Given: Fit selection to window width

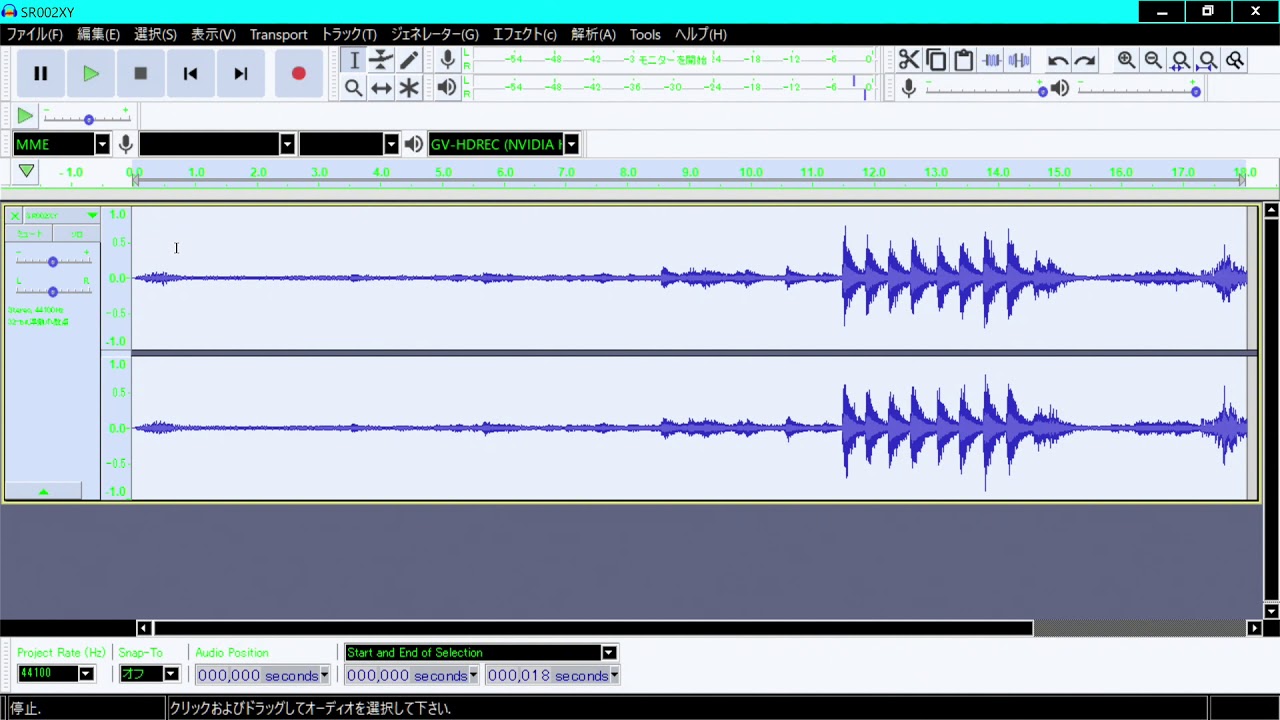Looking at the screenshot, I should coord(1180,61).
